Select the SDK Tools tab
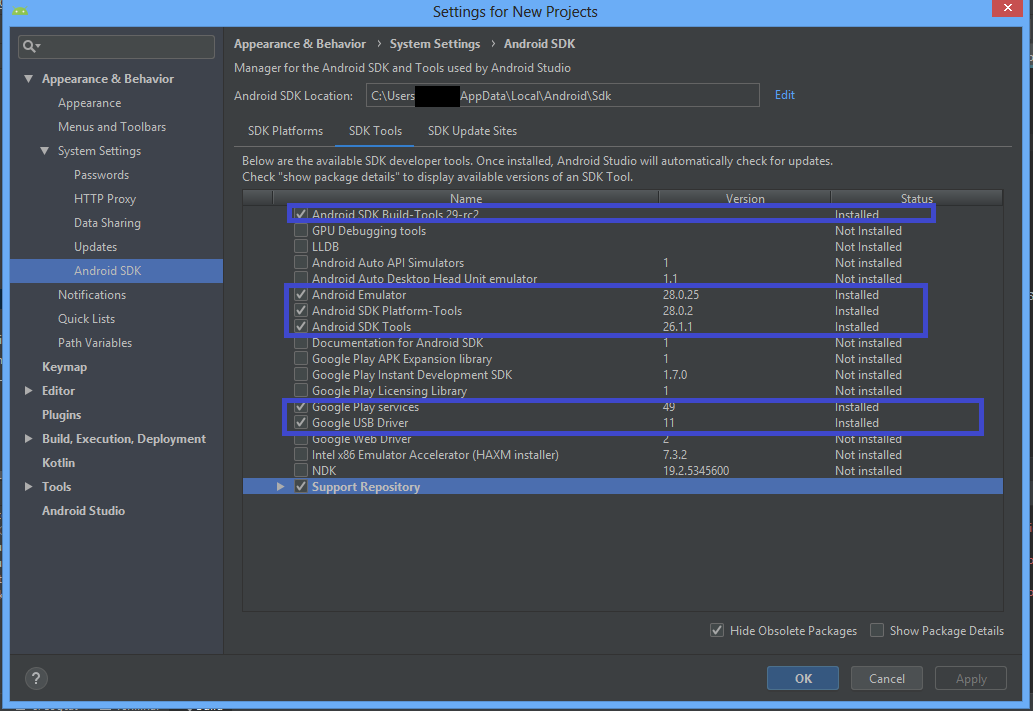 click(375, 131)
